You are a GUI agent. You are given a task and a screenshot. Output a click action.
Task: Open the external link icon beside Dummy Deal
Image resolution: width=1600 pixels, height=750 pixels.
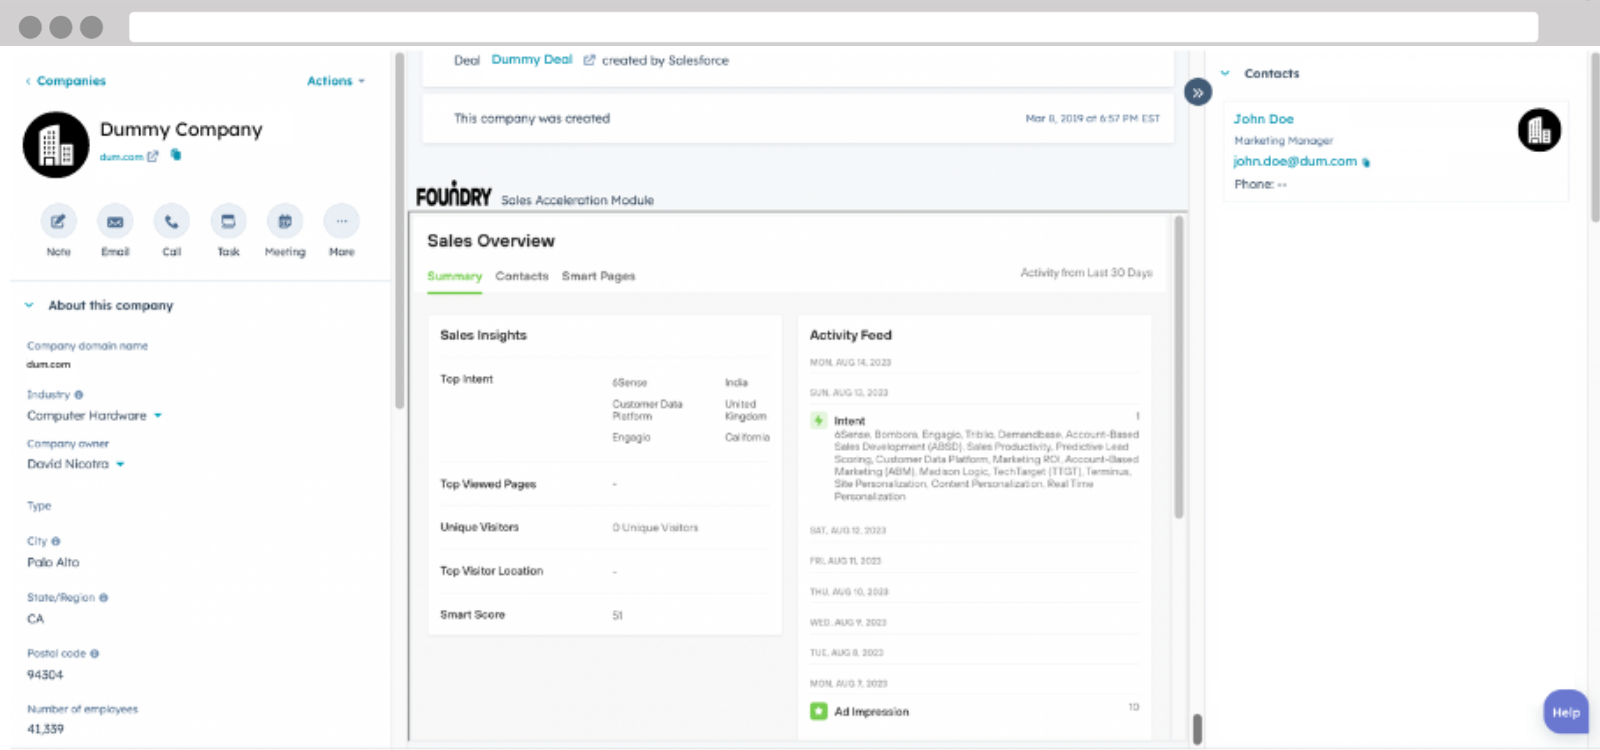pyautogui.click(x=589, y=60)
